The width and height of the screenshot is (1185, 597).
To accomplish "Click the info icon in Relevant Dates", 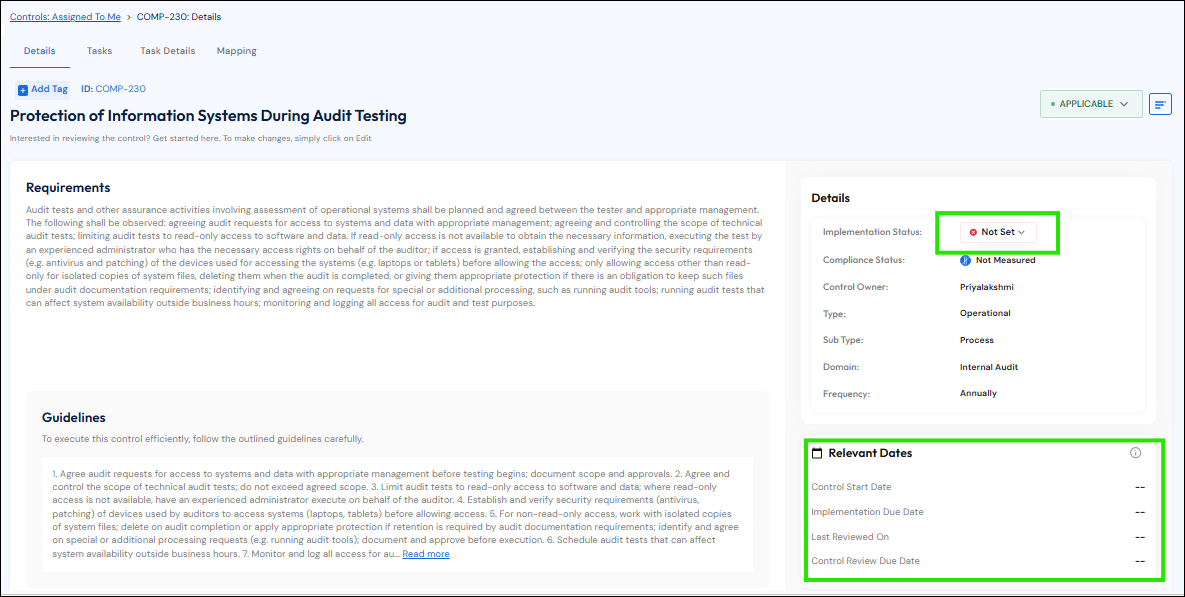I will click(x=1135, y=453).
